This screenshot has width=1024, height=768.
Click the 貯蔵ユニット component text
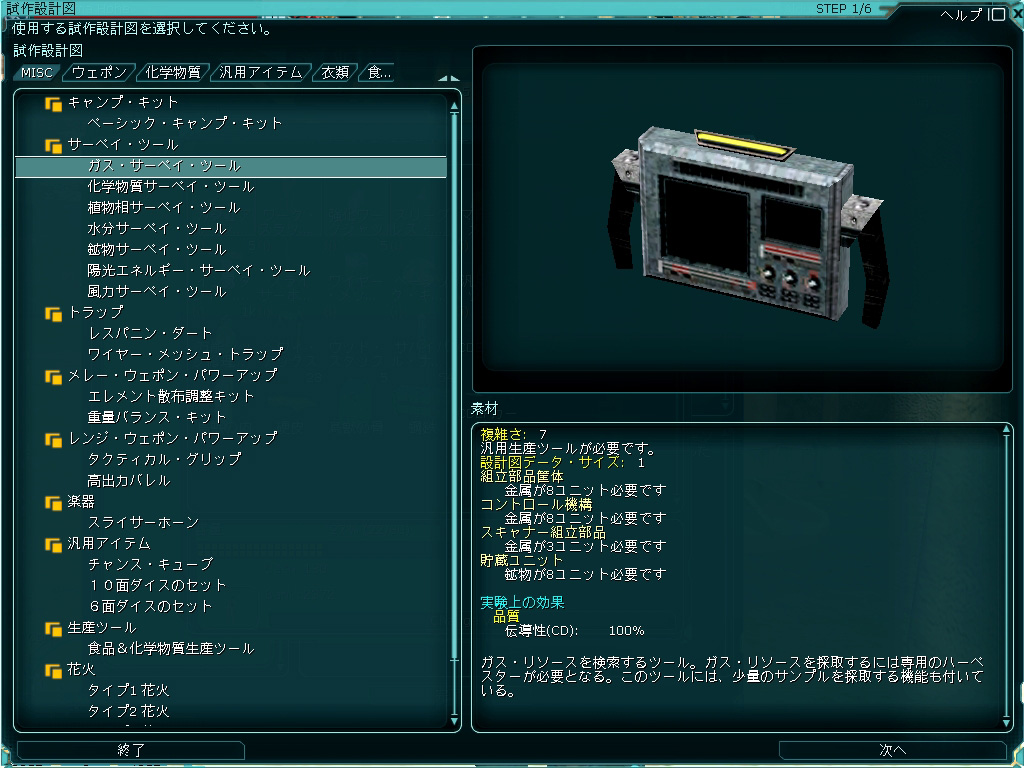522,560
